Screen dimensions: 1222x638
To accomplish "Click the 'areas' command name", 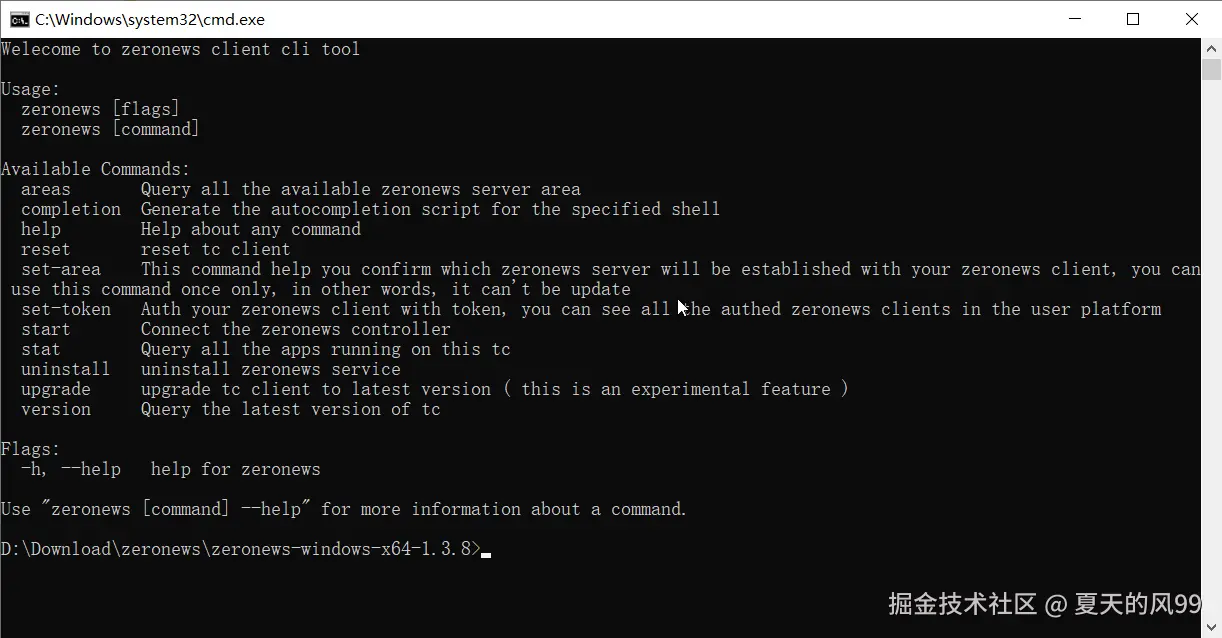I will [x=46, y=189].
